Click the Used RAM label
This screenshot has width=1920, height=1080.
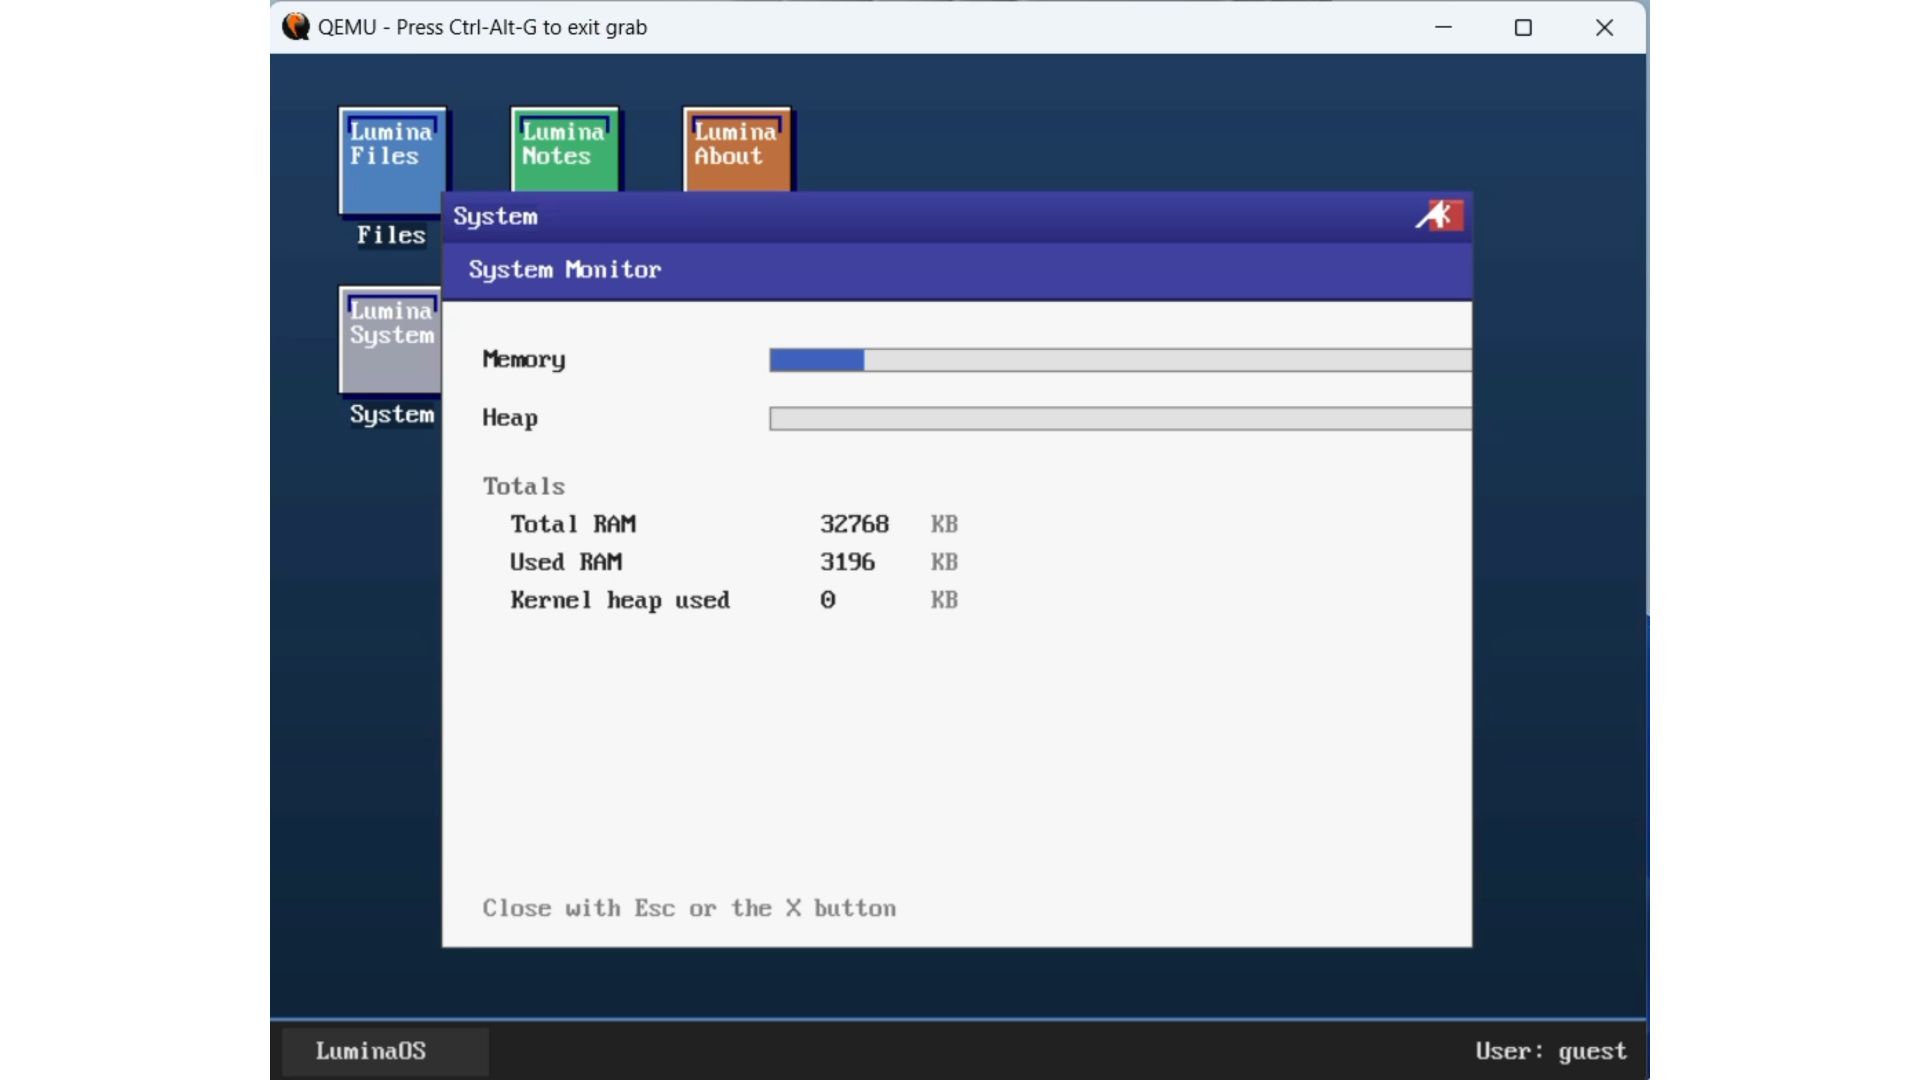pos(566,562)
